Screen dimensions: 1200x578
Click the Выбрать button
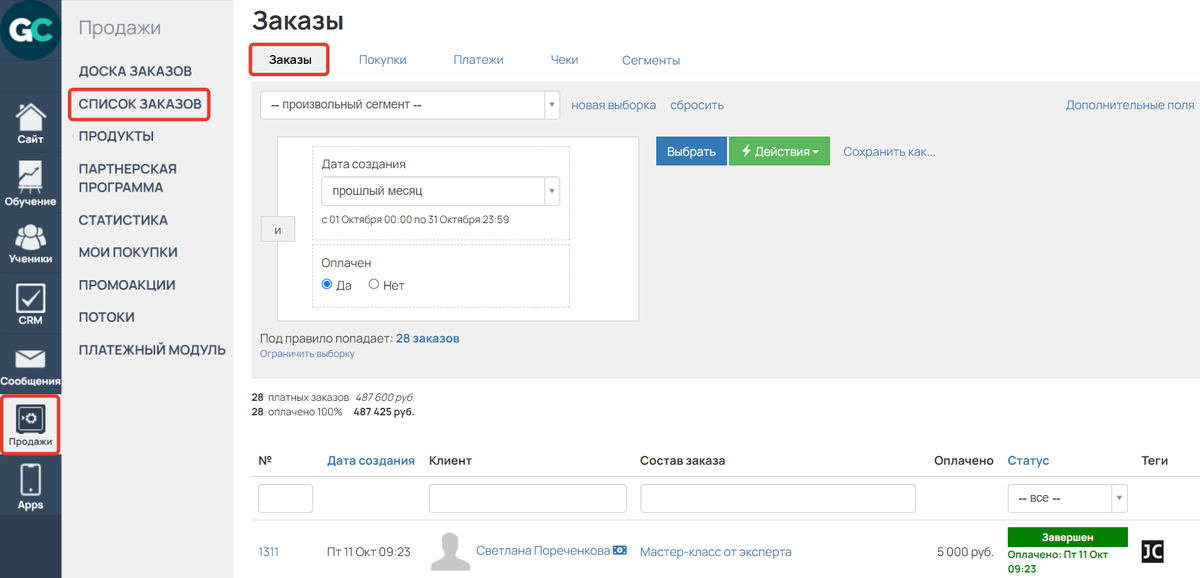tap(691, 152)
